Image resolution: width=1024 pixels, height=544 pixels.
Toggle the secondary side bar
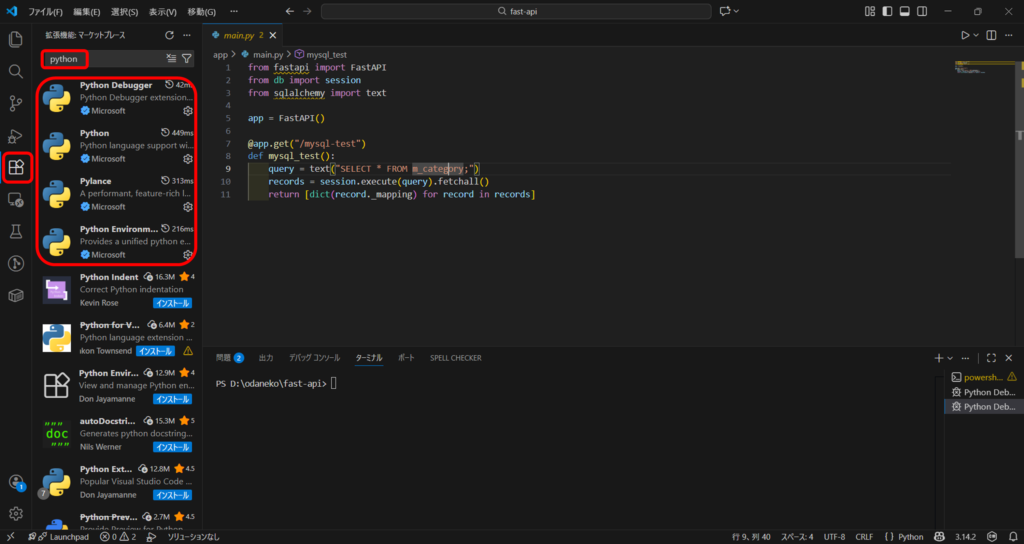pos(921,11)
